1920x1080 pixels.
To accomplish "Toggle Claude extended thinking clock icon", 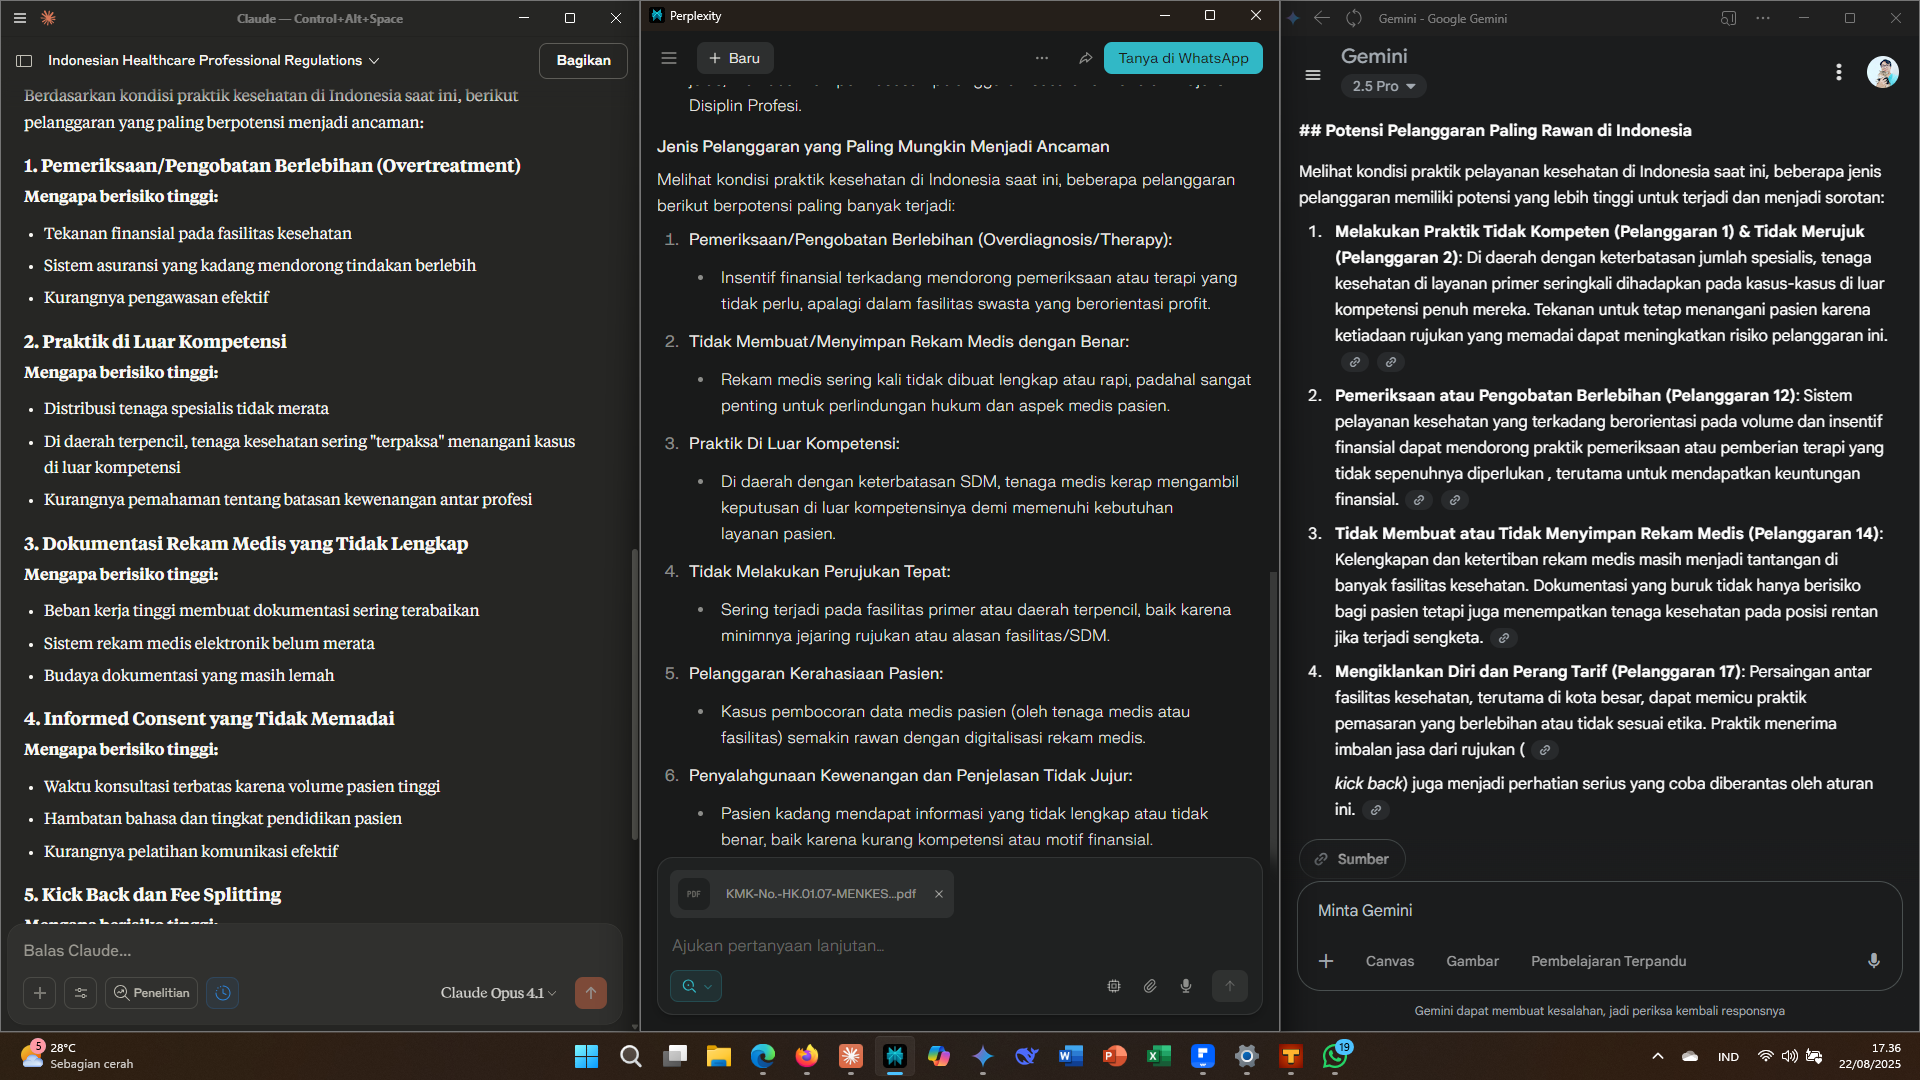I will 222,993.
